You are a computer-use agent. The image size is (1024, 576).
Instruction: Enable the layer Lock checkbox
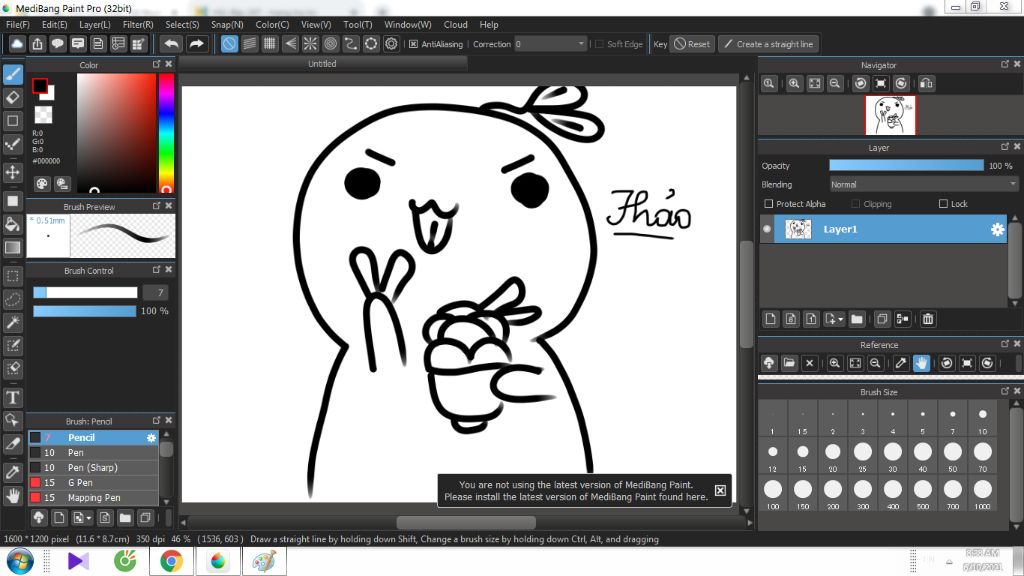tap(943, 204)
